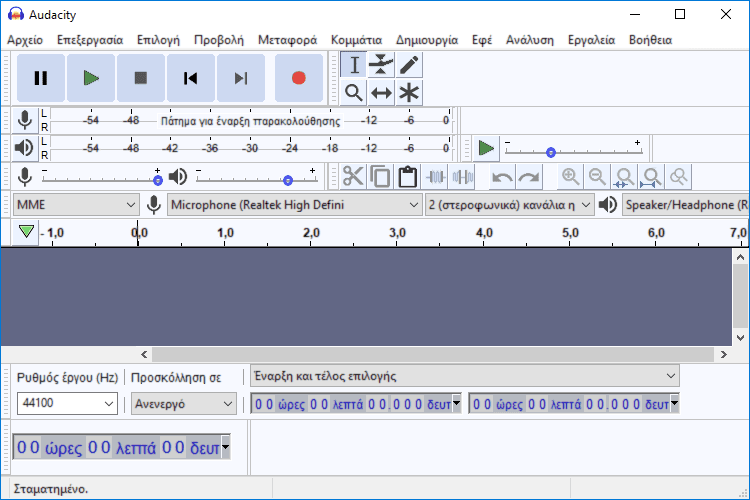Open the 44100 project rate dropdown
This screenshot has height=500, width=750.
point(67,403)
